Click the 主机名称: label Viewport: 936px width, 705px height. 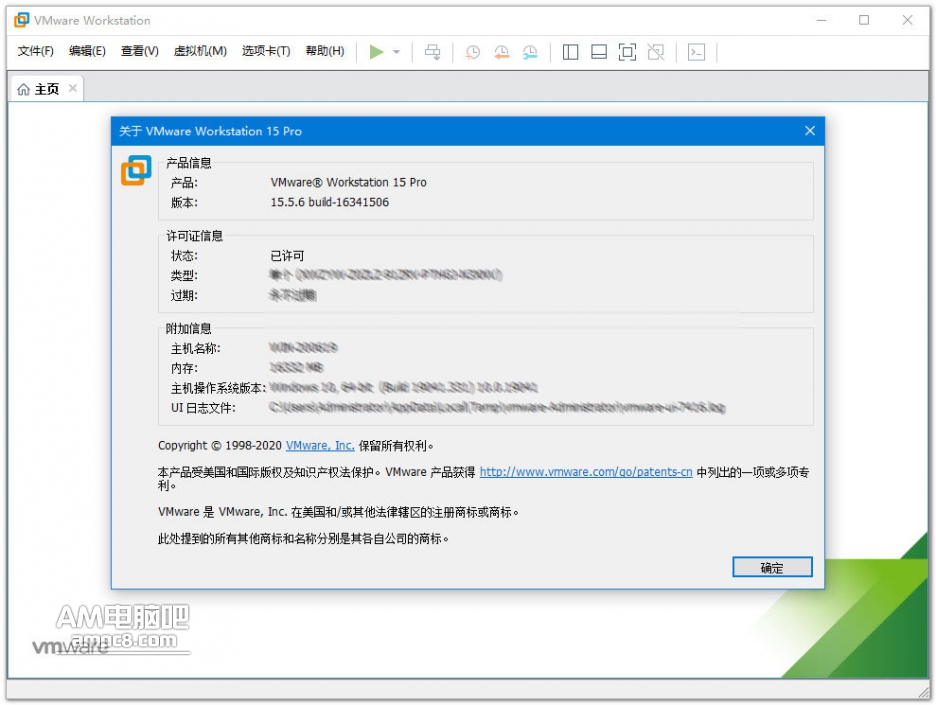pos(196,348)
